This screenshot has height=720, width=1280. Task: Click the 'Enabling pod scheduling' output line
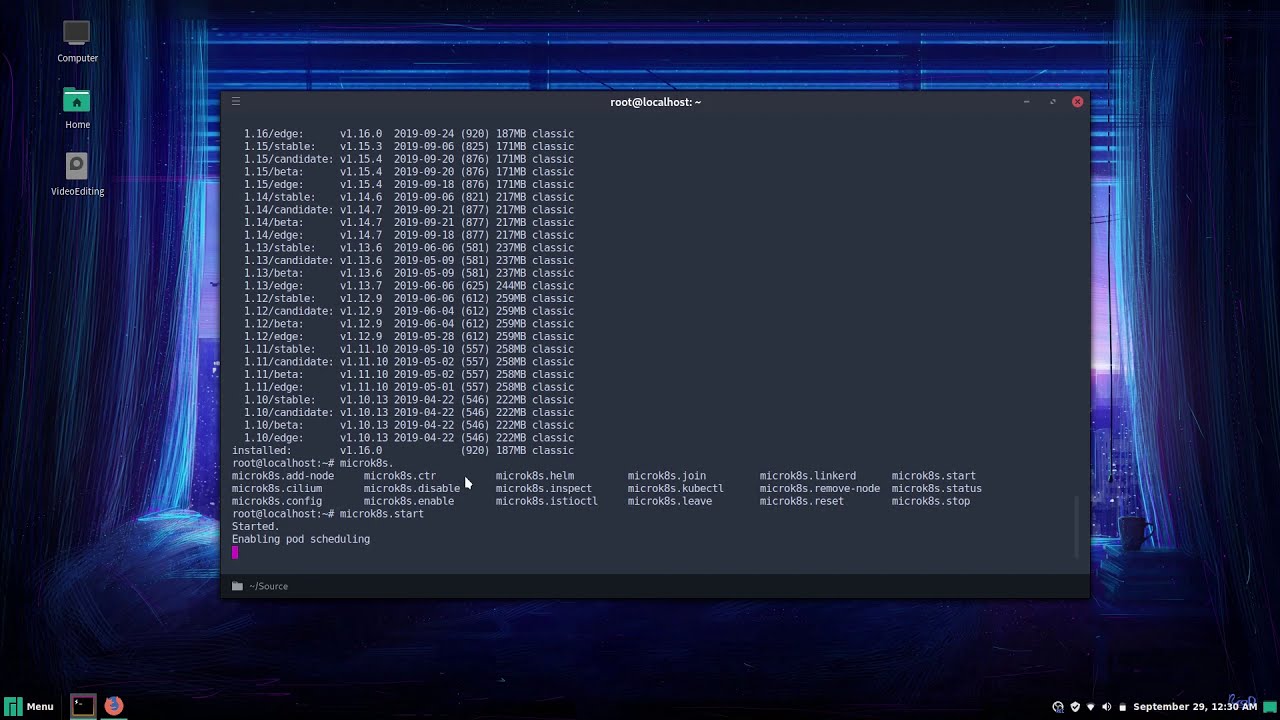pos(301,539)
